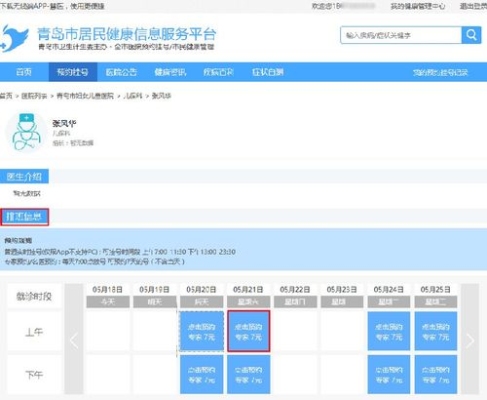Switch to the 医生介绍 section tab
The height and width of the screenshot is (400, 487).
tap(24, 176)
